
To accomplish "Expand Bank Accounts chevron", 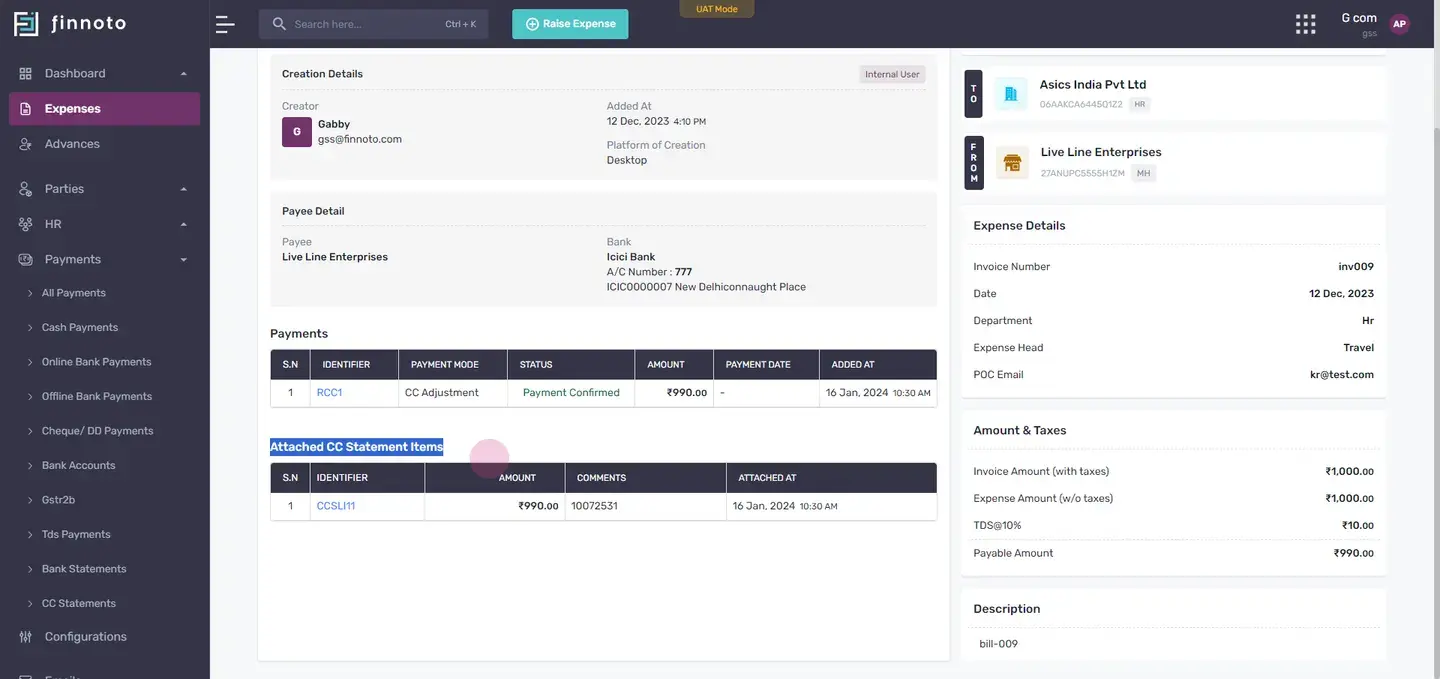I will (30, 466).
